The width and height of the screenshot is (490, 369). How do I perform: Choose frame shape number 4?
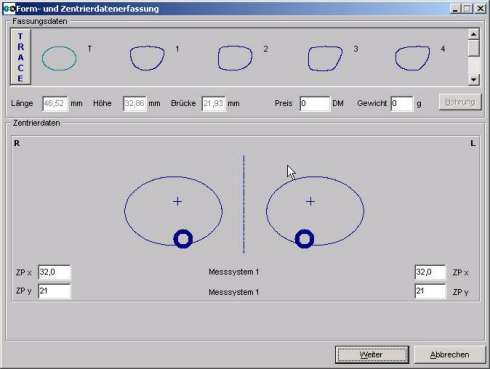tap(412, 58)
